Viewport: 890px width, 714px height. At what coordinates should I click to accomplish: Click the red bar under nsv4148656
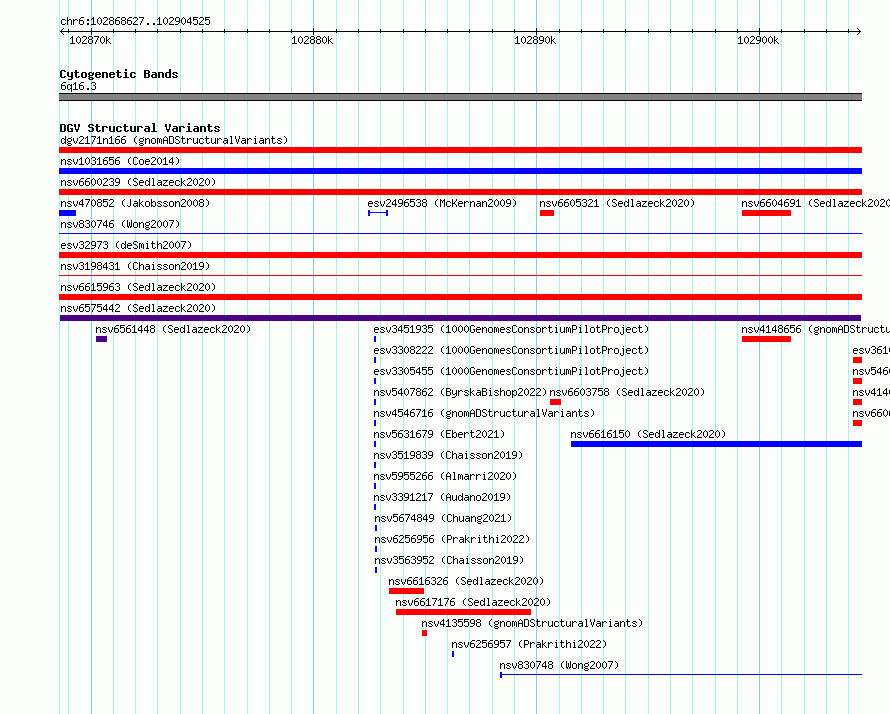pos(766,339)
